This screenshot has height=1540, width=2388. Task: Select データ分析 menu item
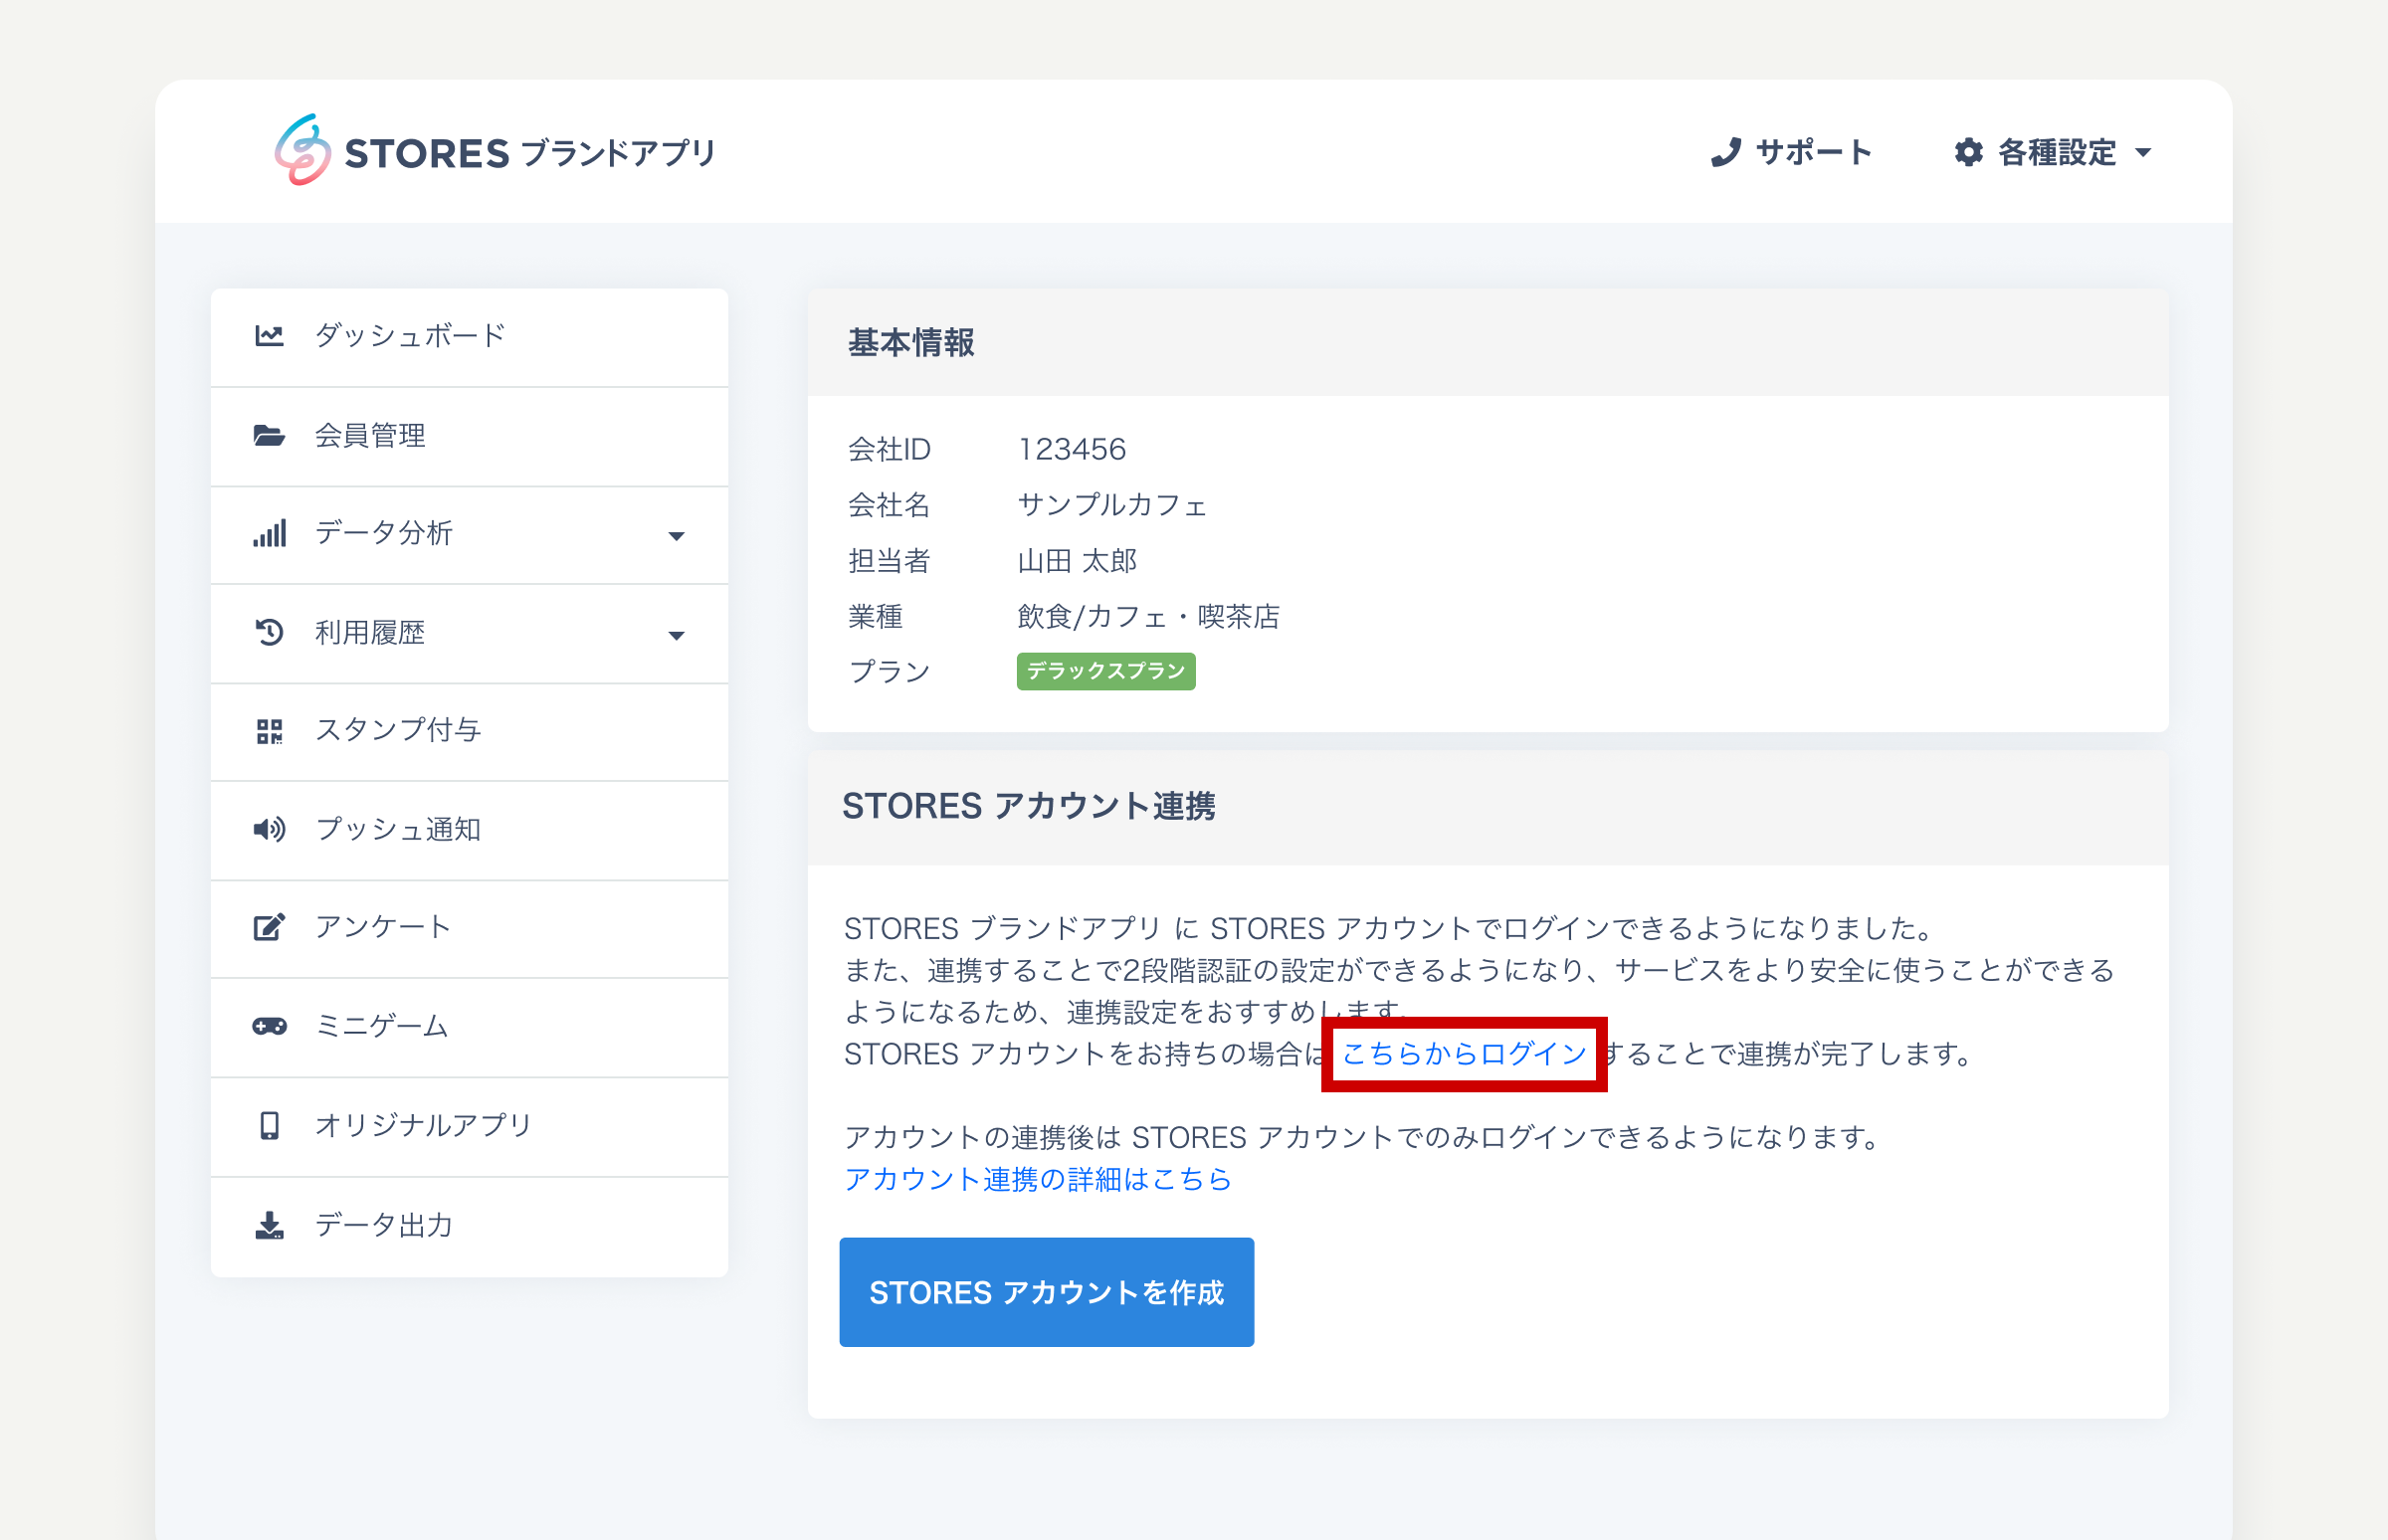click(x=469, y=535)
